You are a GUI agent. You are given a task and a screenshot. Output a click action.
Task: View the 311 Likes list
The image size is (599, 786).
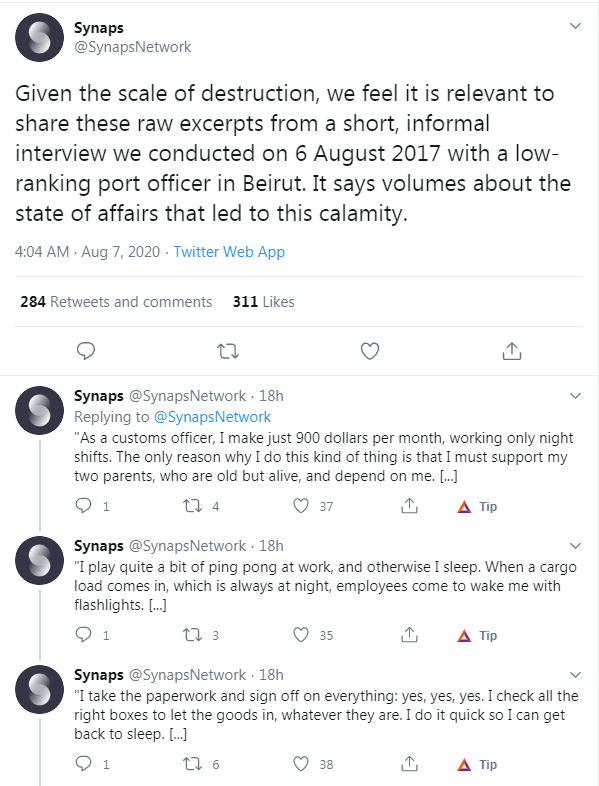point(264,302)
